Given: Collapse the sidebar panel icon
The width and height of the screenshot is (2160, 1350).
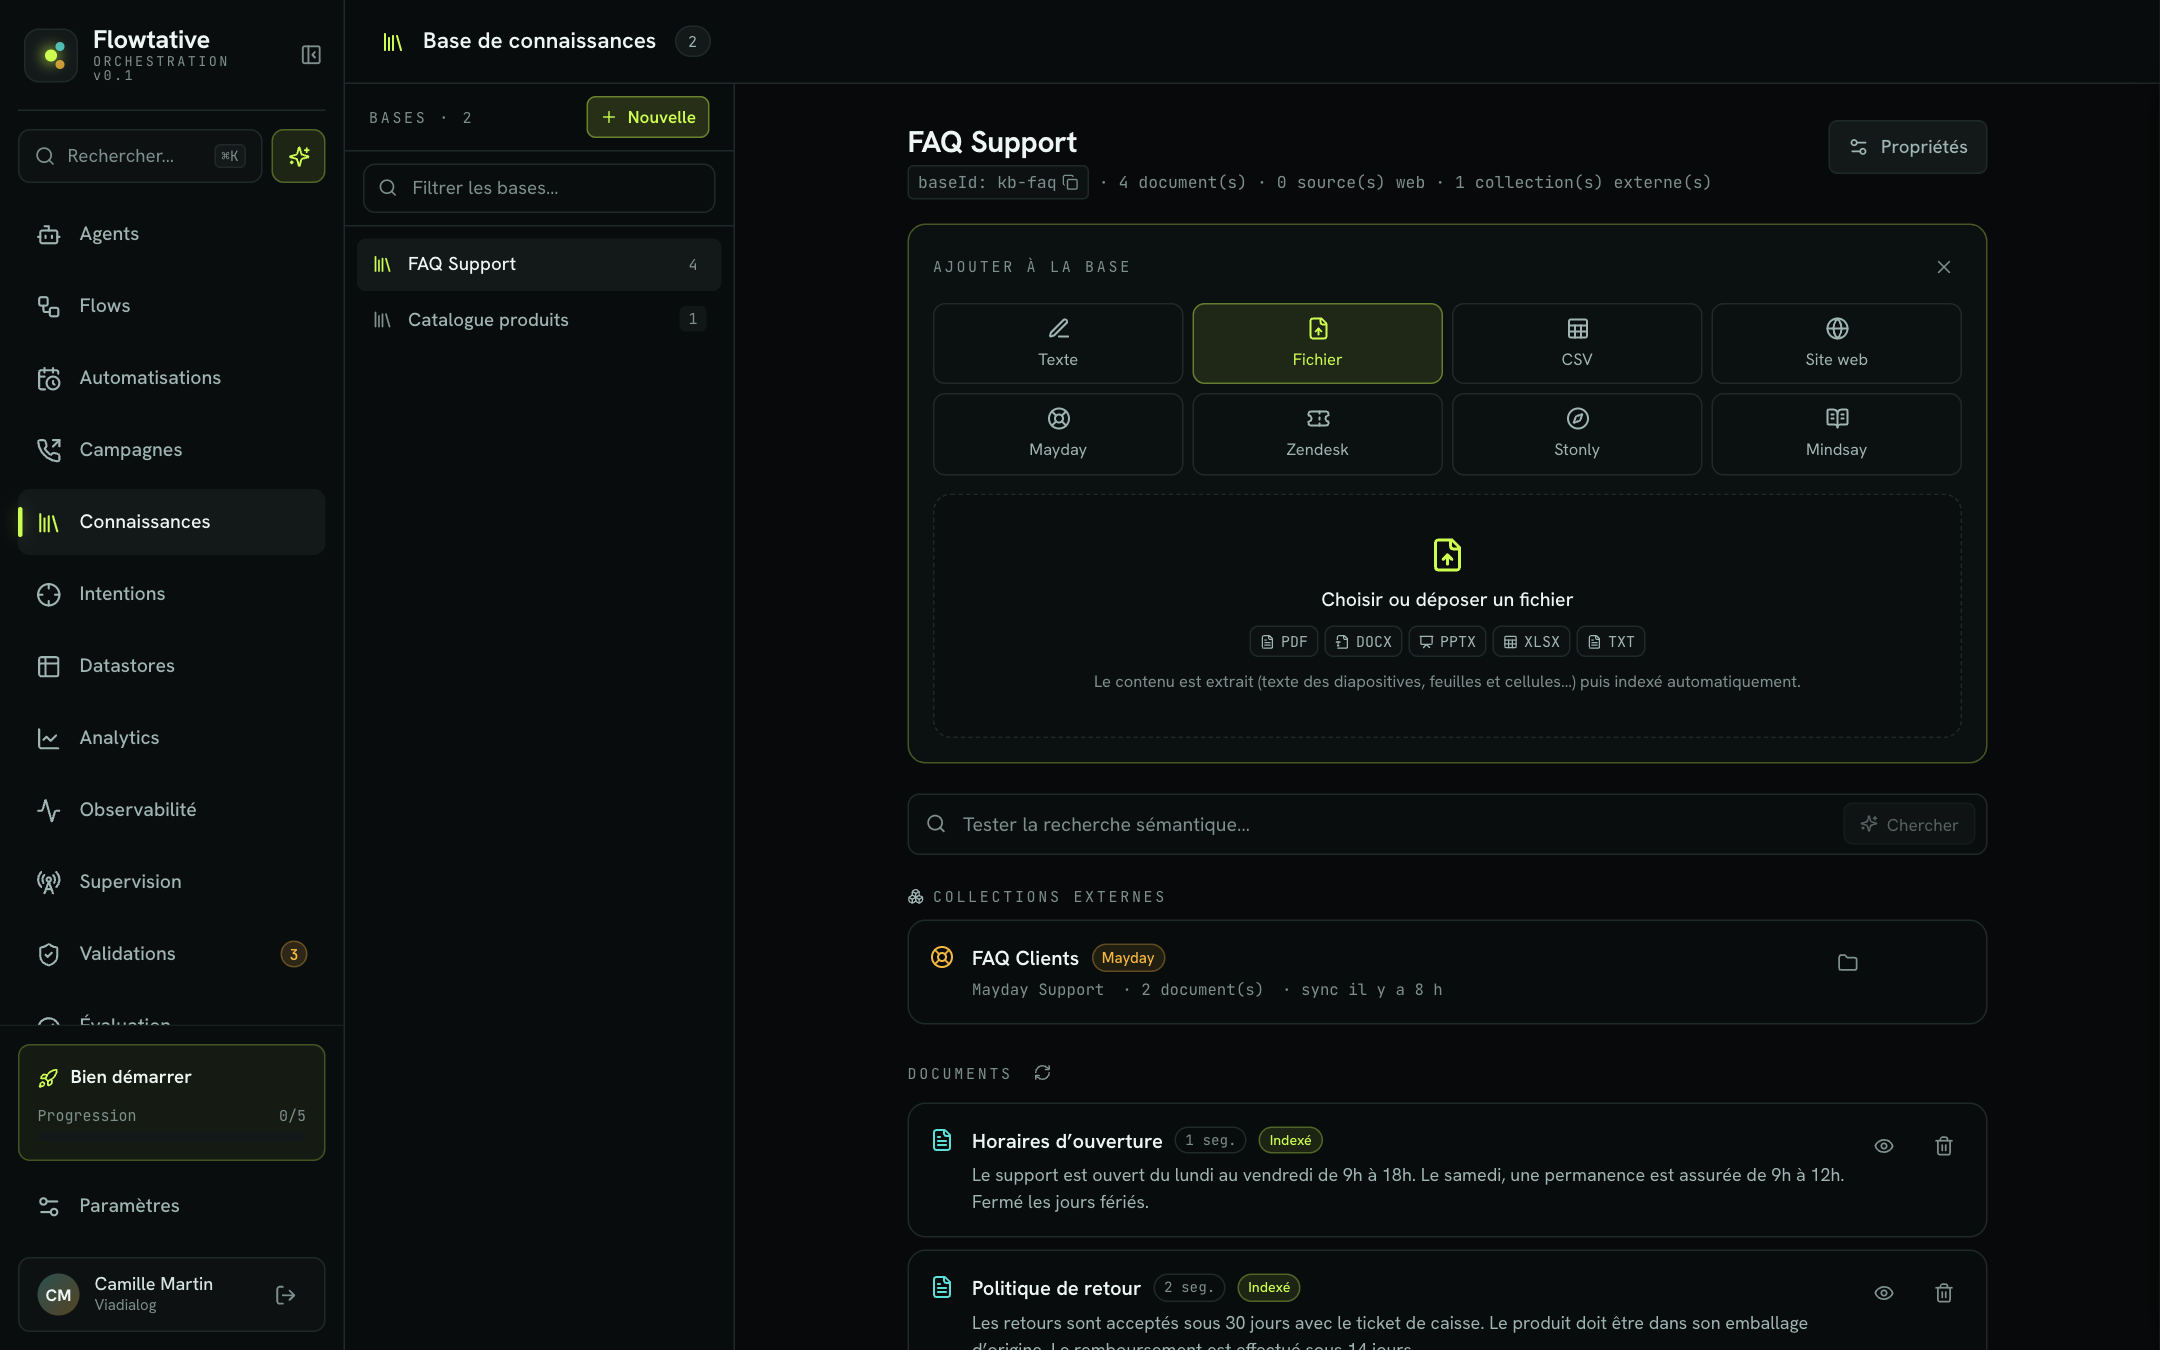Looking at the screenshot, I should pos(311,55).
